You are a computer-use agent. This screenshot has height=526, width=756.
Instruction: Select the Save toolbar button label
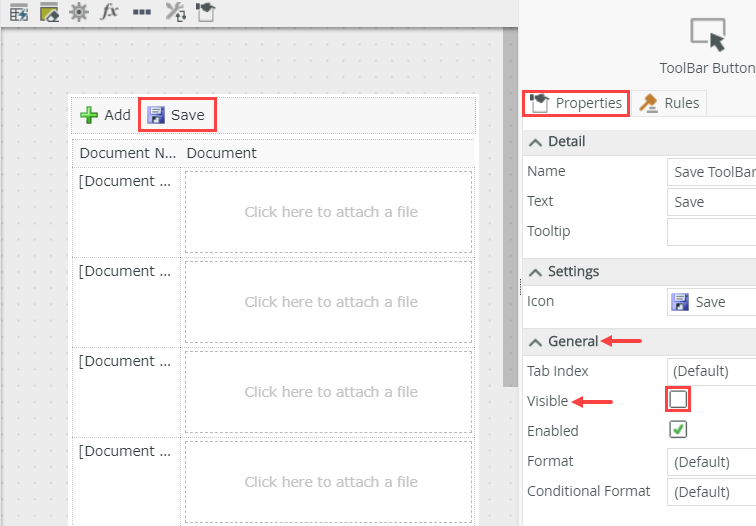(188, 115)
